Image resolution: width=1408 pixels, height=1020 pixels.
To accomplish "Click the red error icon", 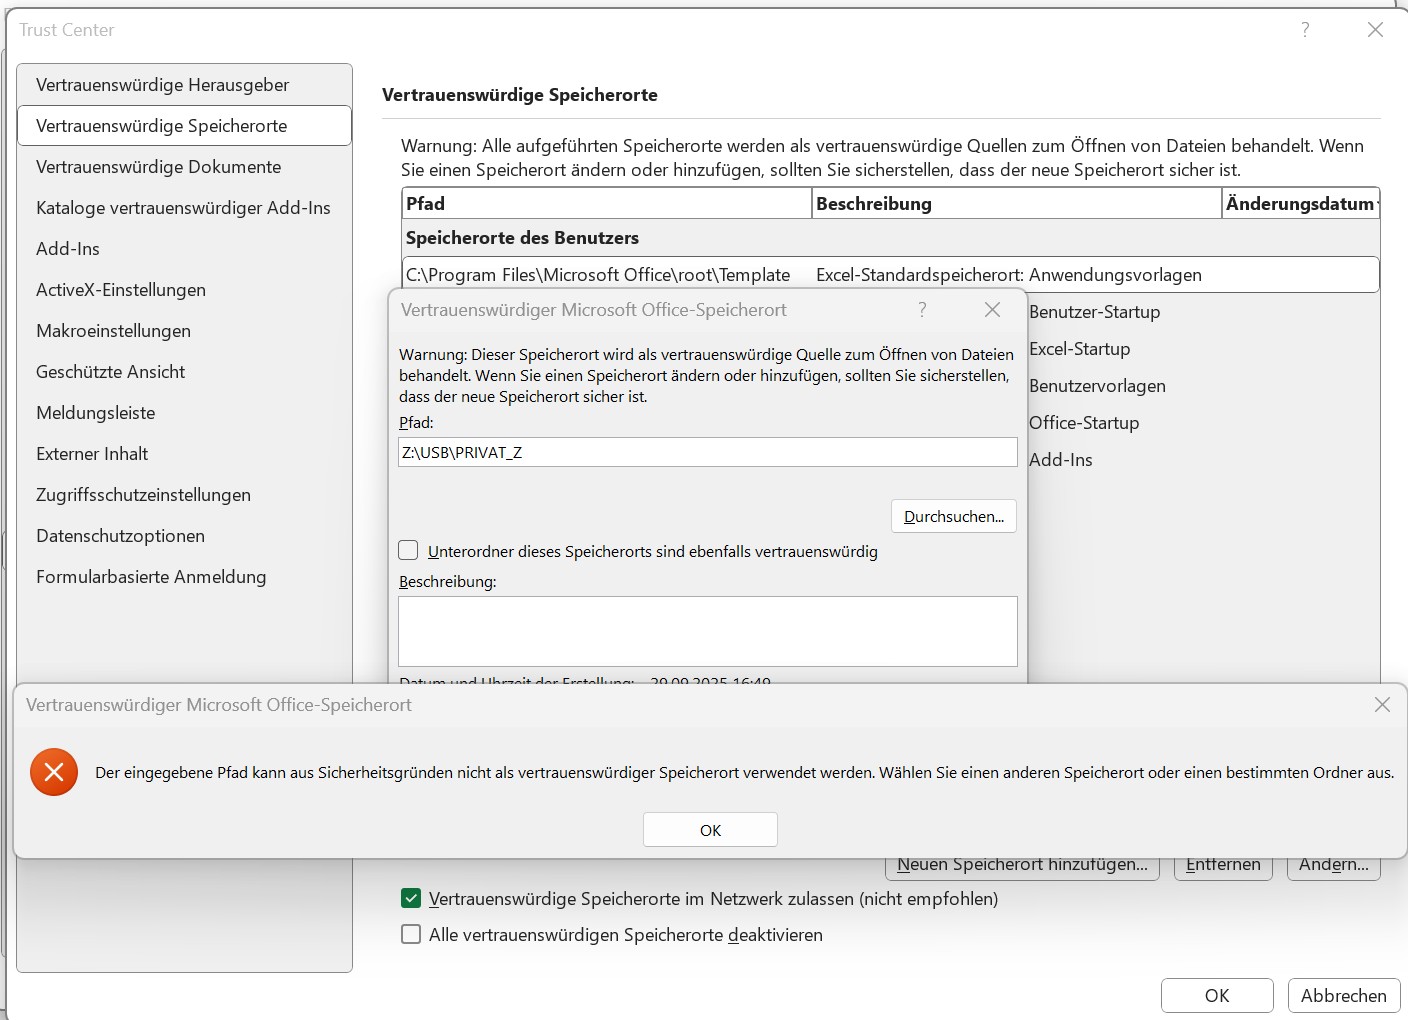I will pos(54,772).
